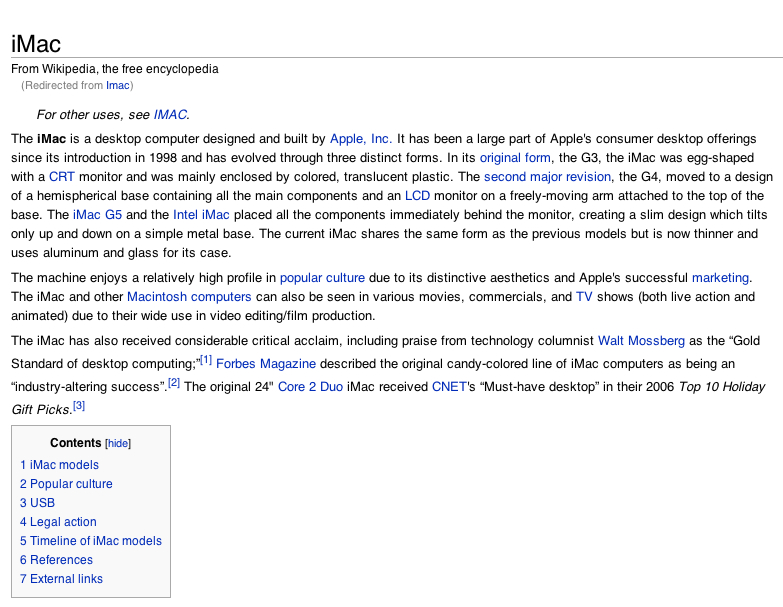Visit the CNET link
The width and height of the screenshot is (783, 607).
coord(449,387)
